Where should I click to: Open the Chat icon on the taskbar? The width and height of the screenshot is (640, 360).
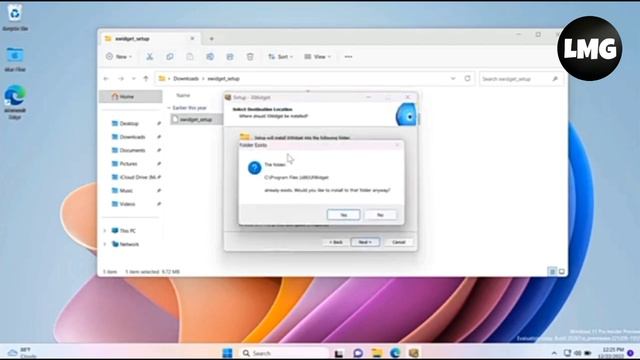click(358, 353)
